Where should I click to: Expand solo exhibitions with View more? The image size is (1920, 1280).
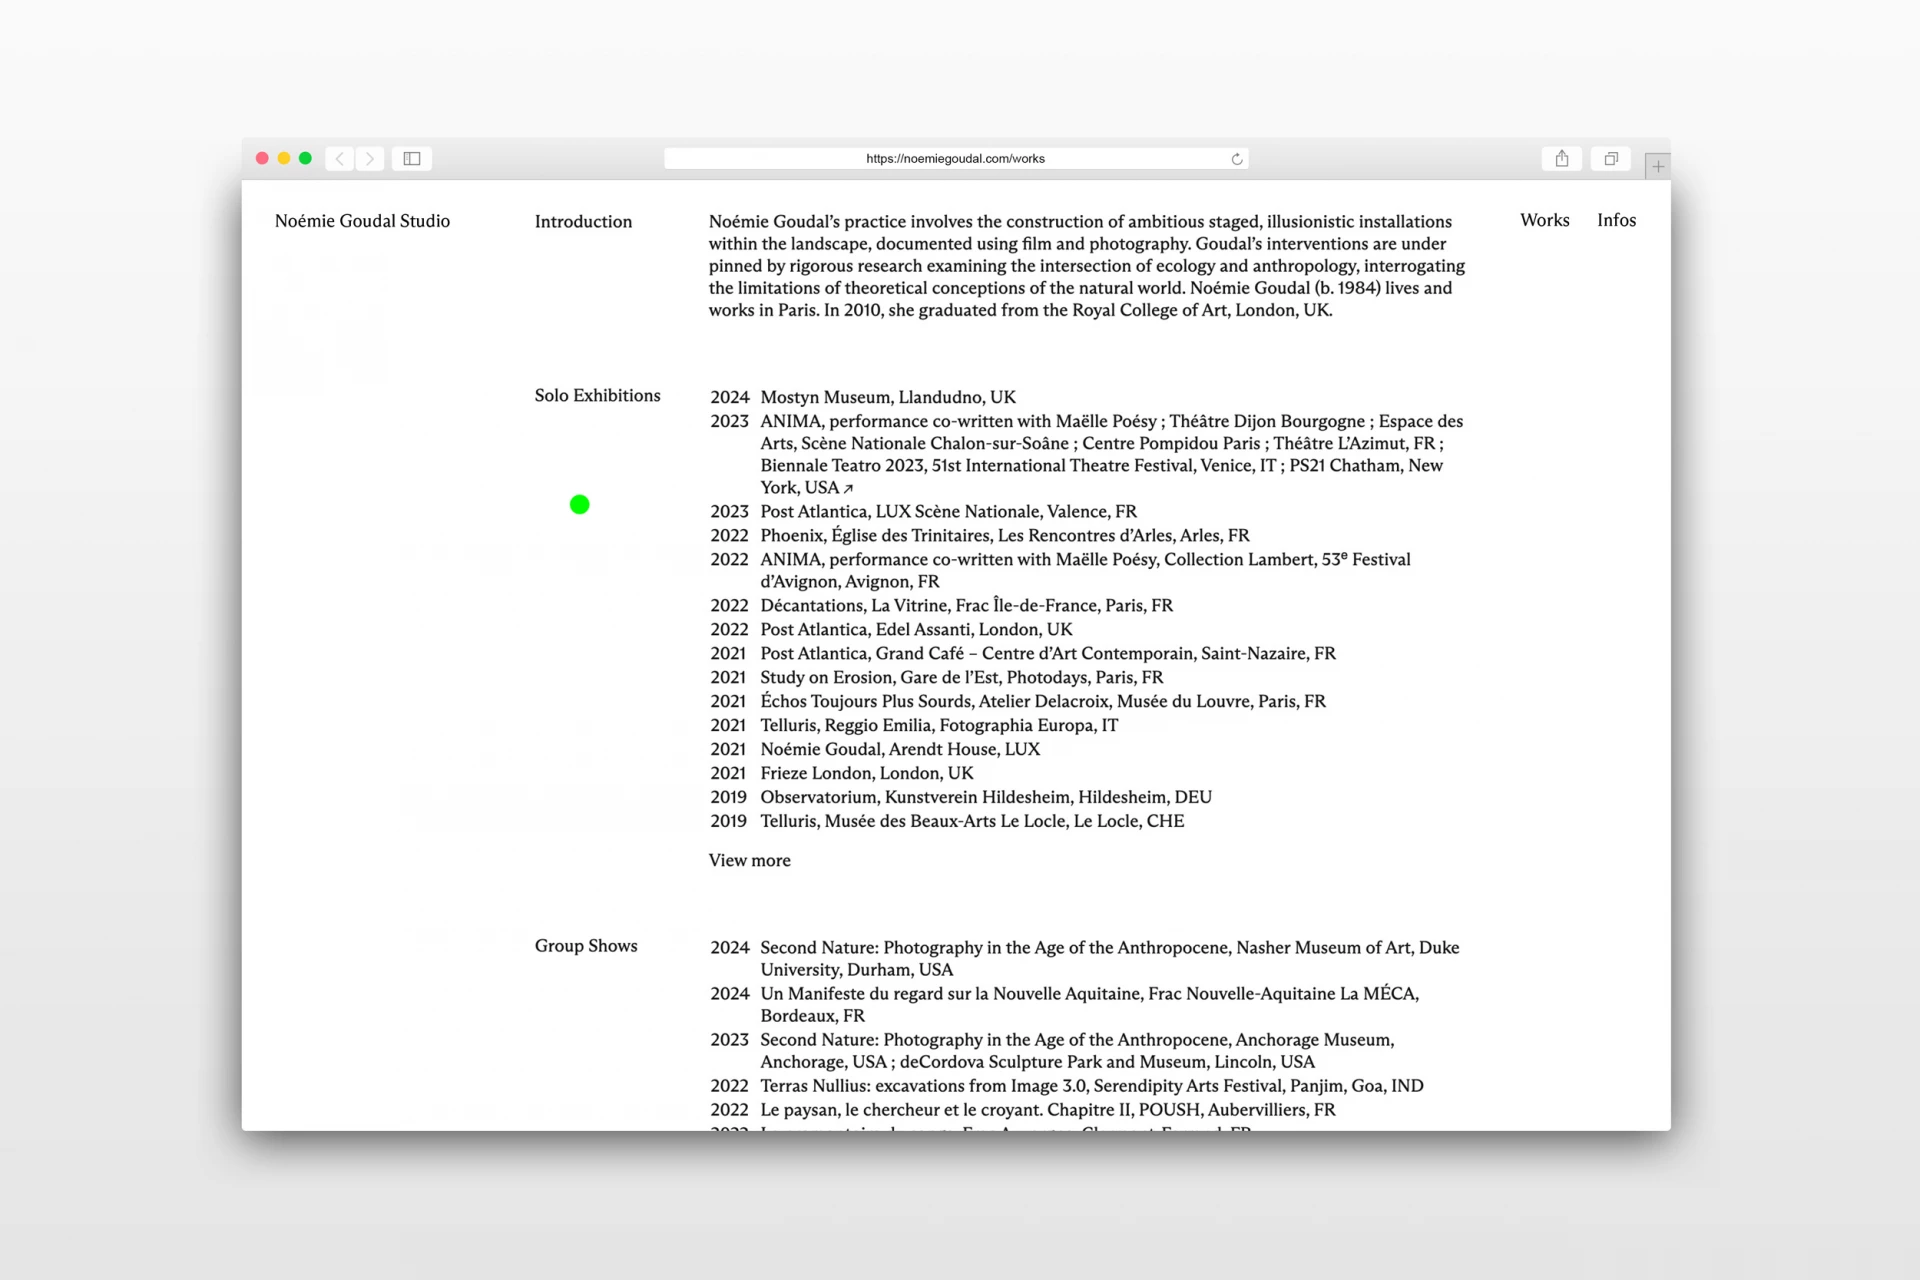(749, 860)
